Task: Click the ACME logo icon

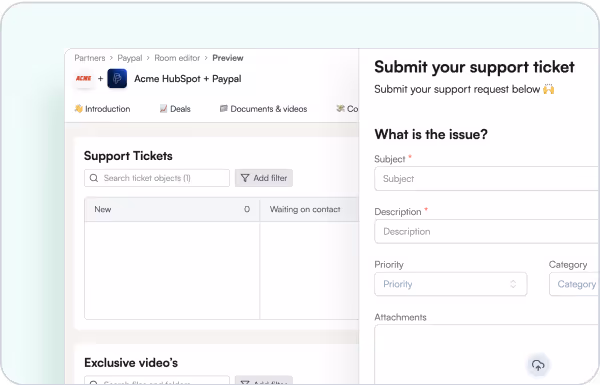Action: click(83, 78)
